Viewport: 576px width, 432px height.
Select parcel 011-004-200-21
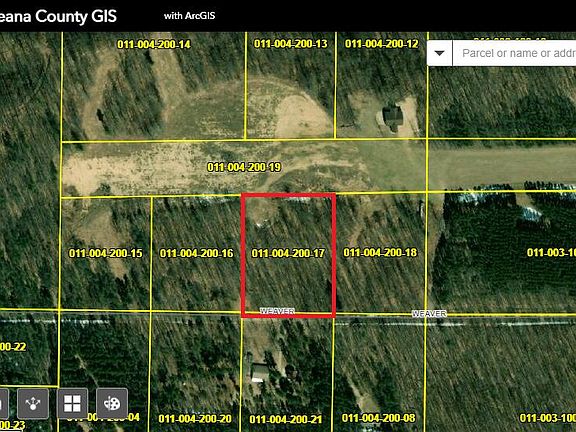coord(286,419)
